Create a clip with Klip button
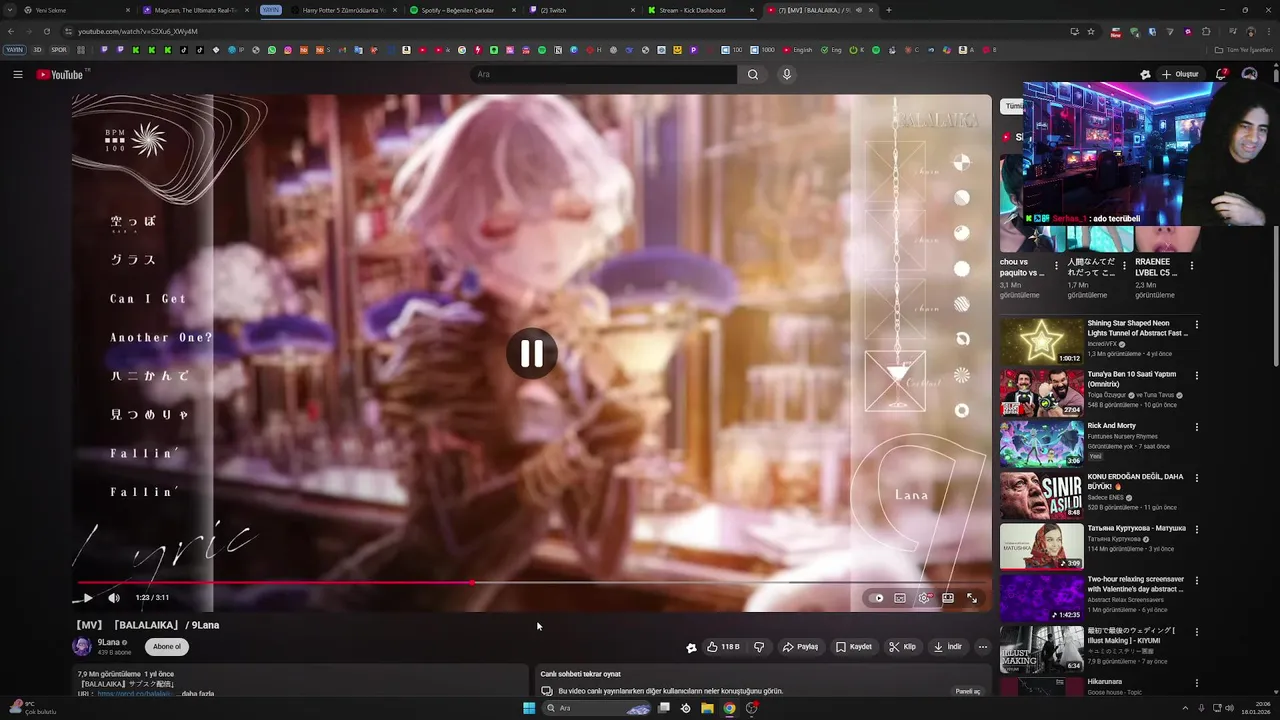Viewport: 1280px width, 720px height. (902, 647)
